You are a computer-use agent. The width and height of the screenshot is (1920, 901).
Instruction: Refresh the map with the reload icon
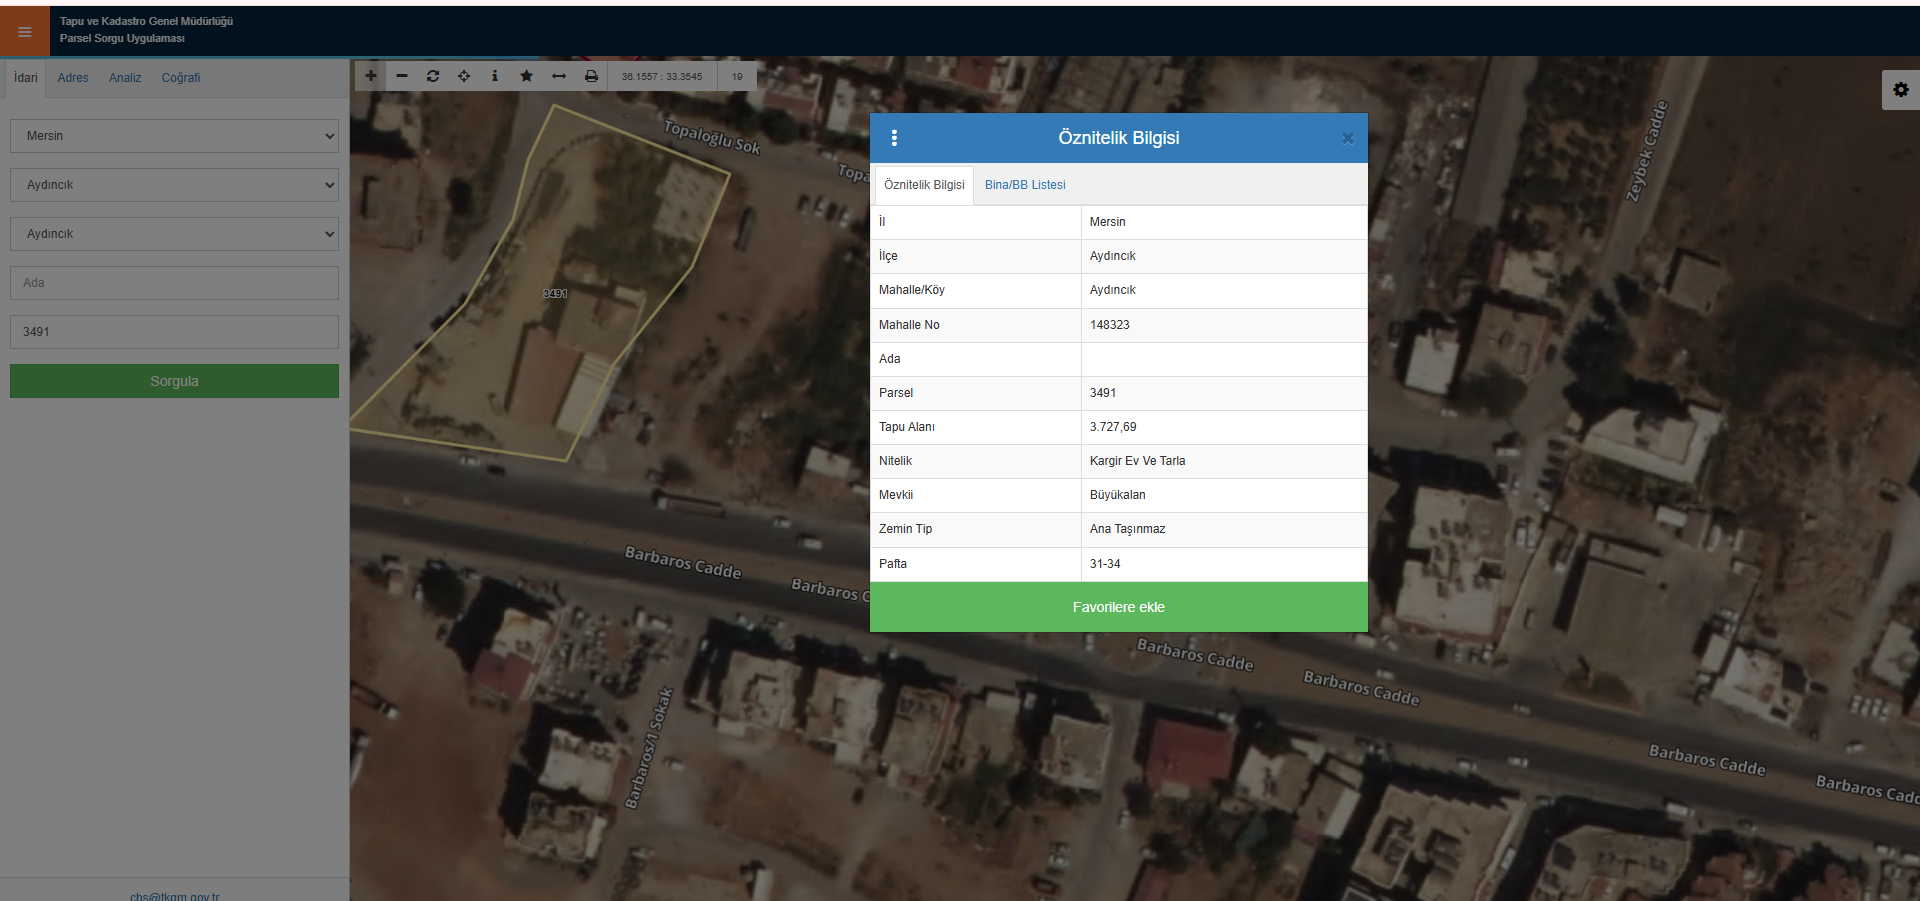pos(433,76)
